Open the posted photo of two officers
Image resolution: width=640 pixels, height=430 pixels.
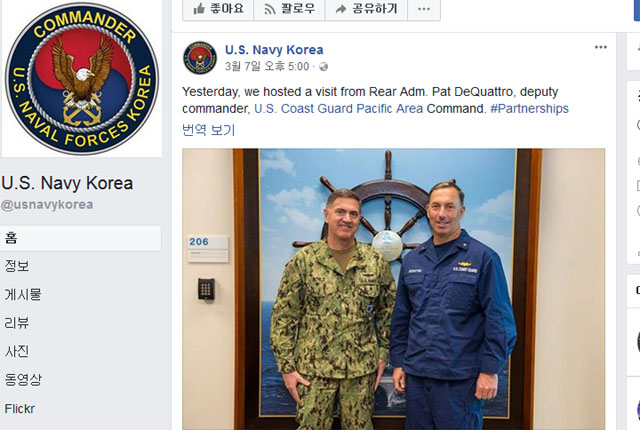click(x=393, y=289)
